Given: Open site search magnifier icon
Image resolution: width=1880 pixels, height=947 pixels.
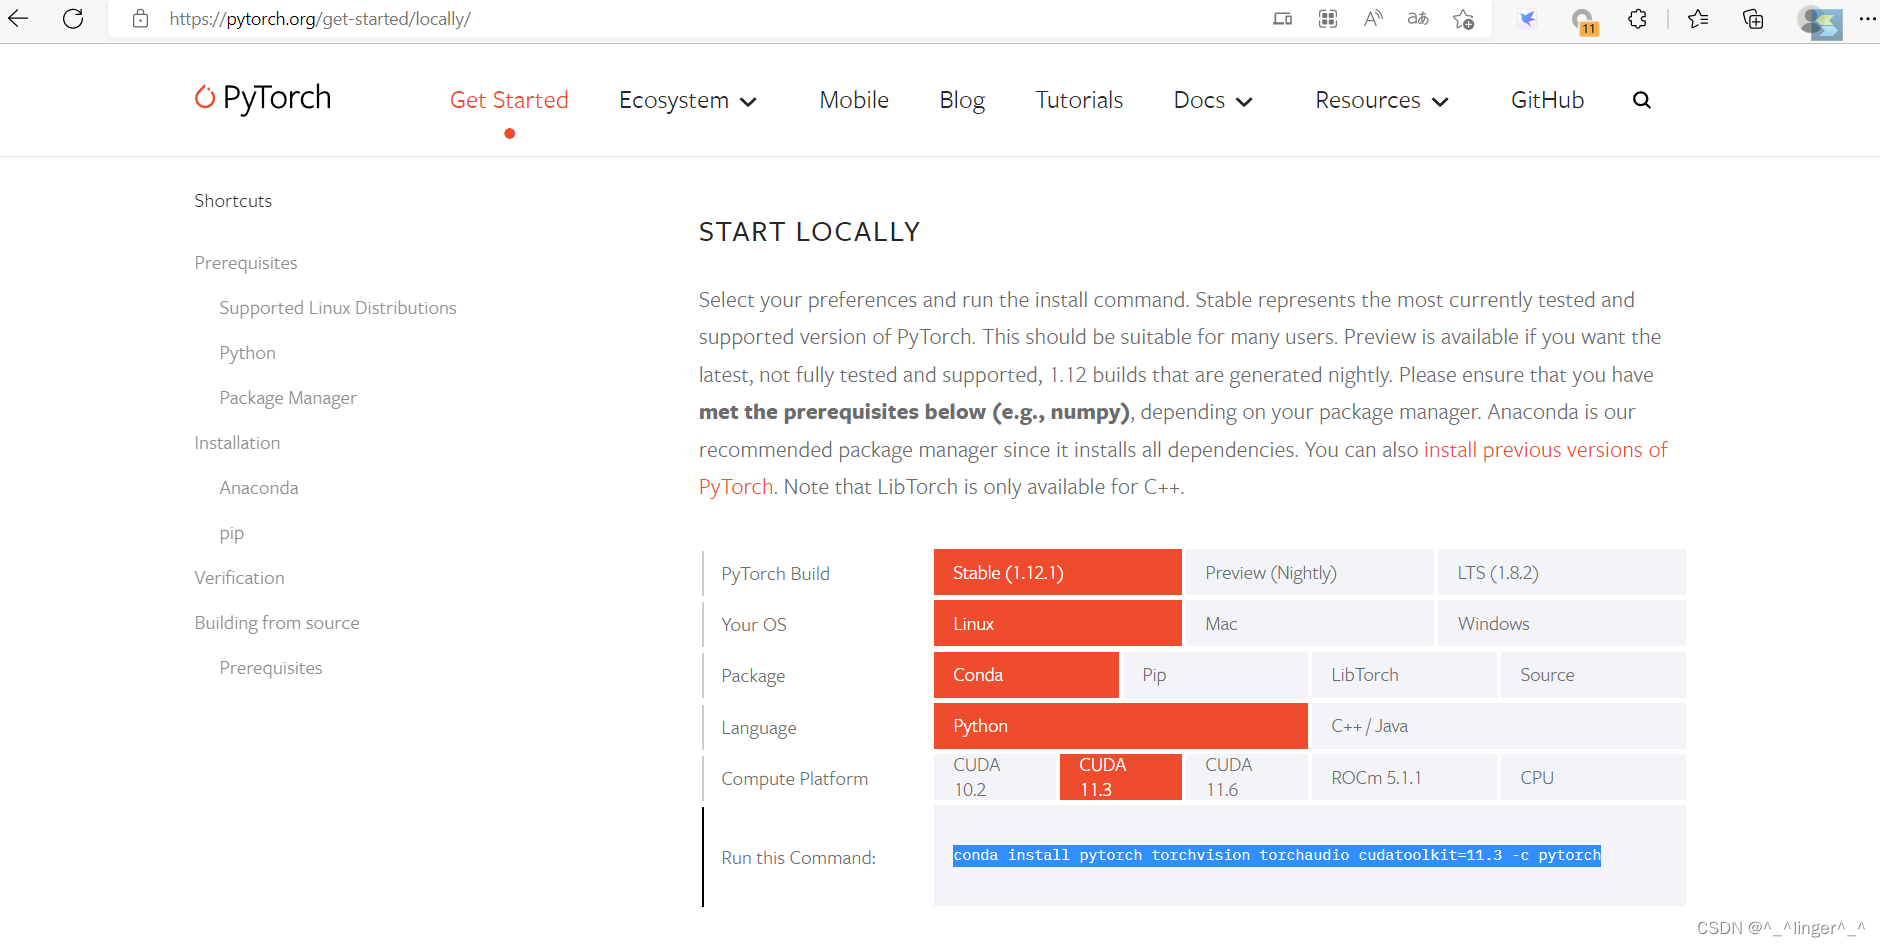Looking at the screenshot, I should coord(1642,100).
